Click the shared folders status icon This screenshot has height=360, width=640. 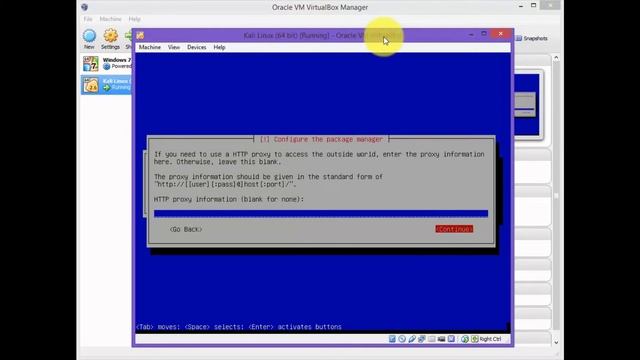431,339
